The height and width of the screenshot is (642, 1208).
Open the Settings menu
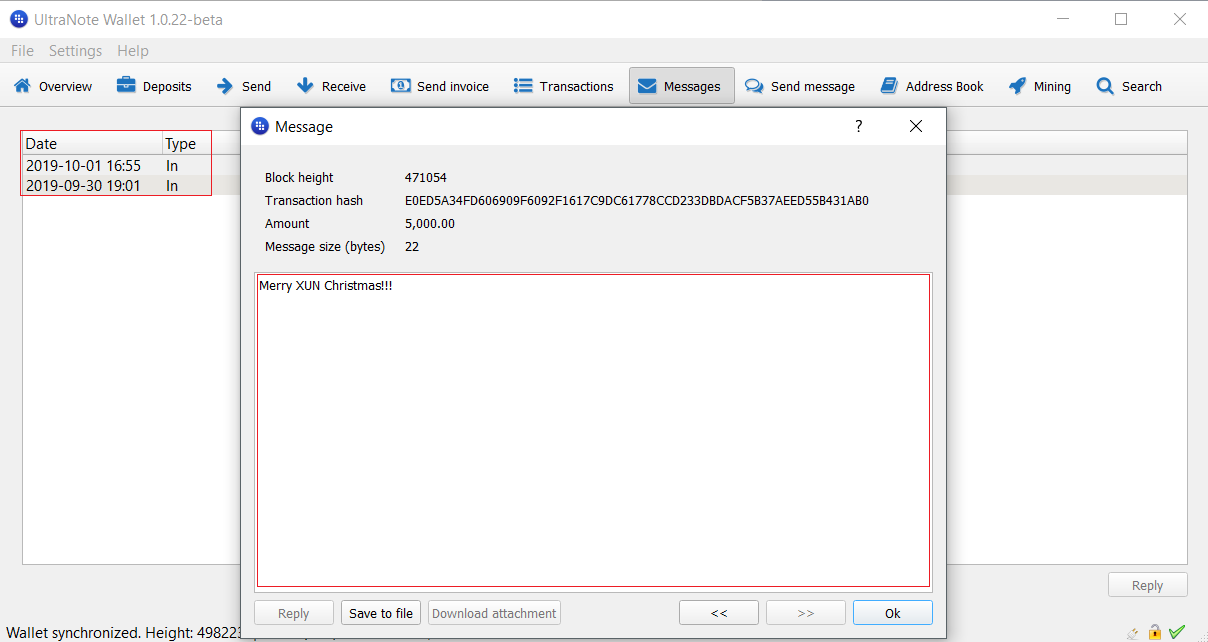coord(75,51)
